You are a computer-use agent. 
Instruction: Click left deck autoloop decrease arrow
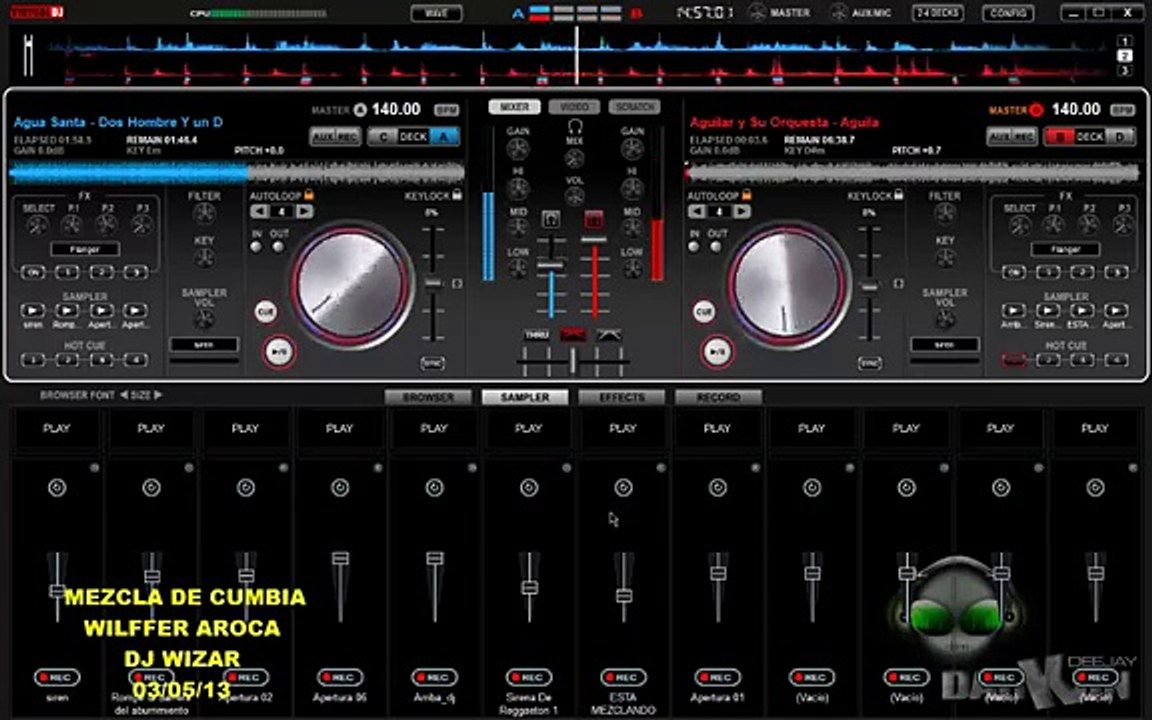pos(259,212)
